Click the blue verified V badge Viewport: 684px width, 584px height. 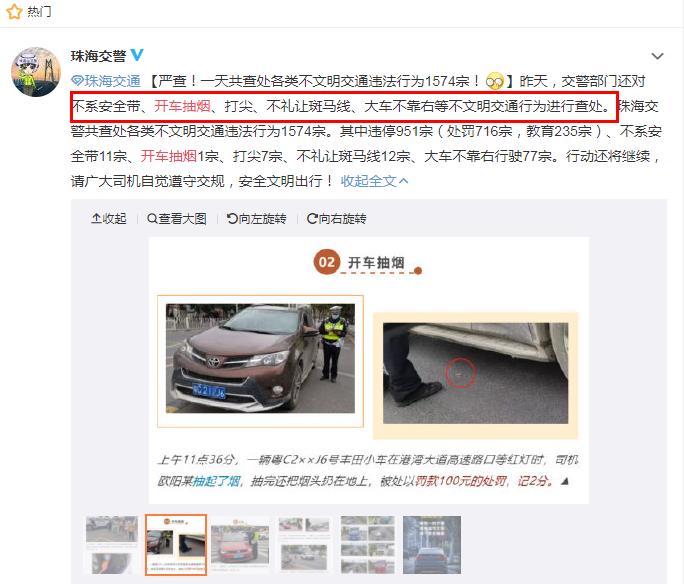click(x=137, y=55)
